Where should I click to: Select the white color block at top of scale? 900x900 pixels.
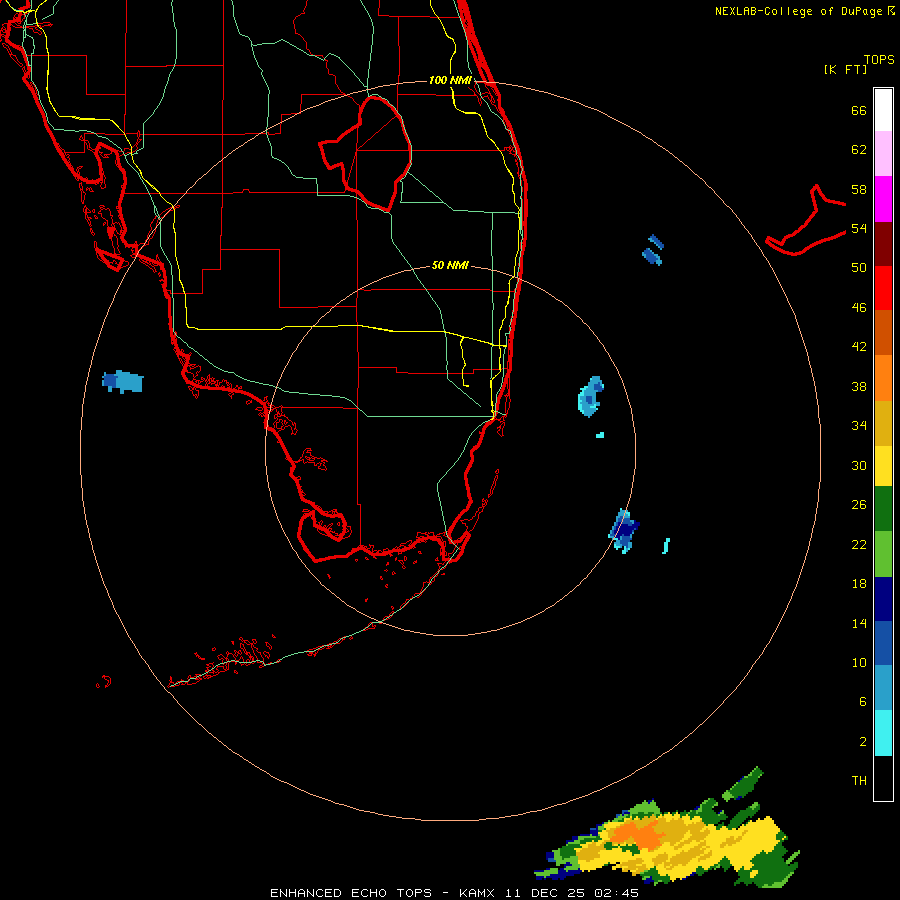point(883,110)
